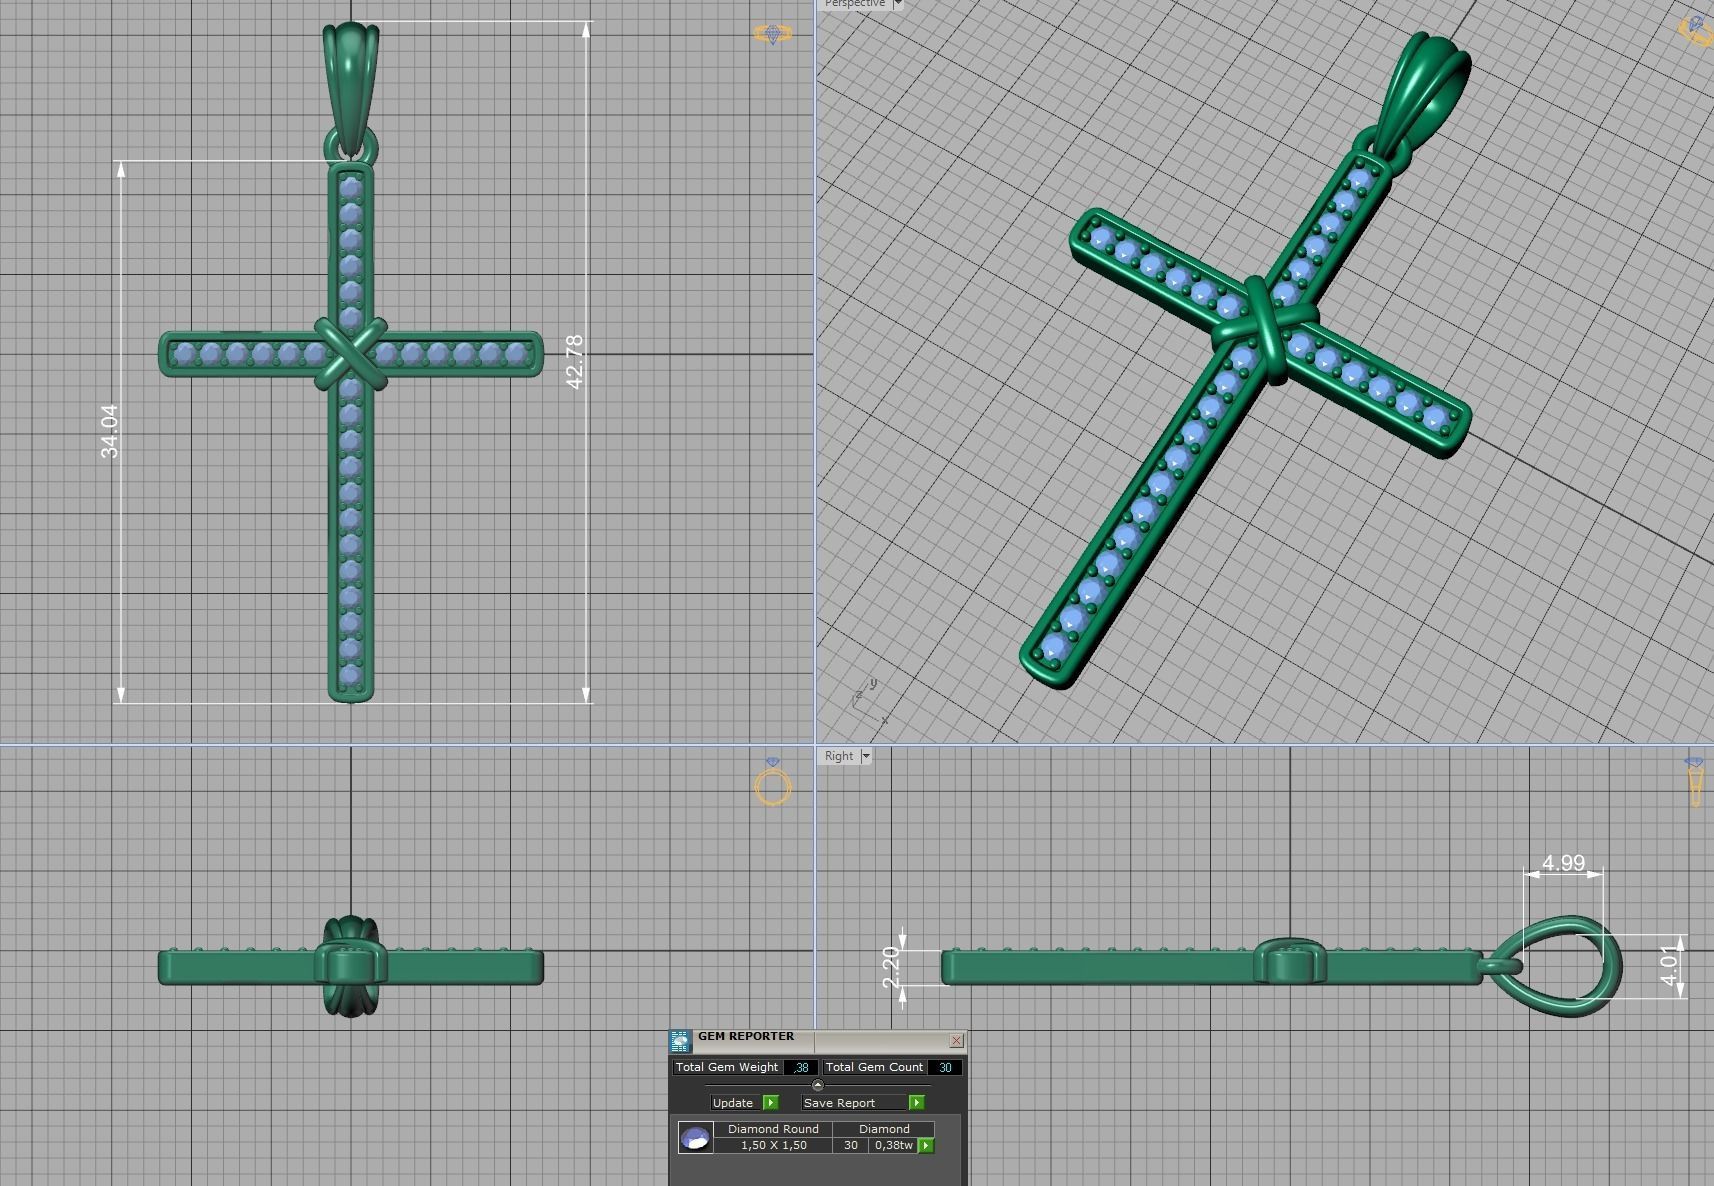1714x1186 pixels.
Task: Click the perspective viewport ring icon
Action: click(1697, 30)
